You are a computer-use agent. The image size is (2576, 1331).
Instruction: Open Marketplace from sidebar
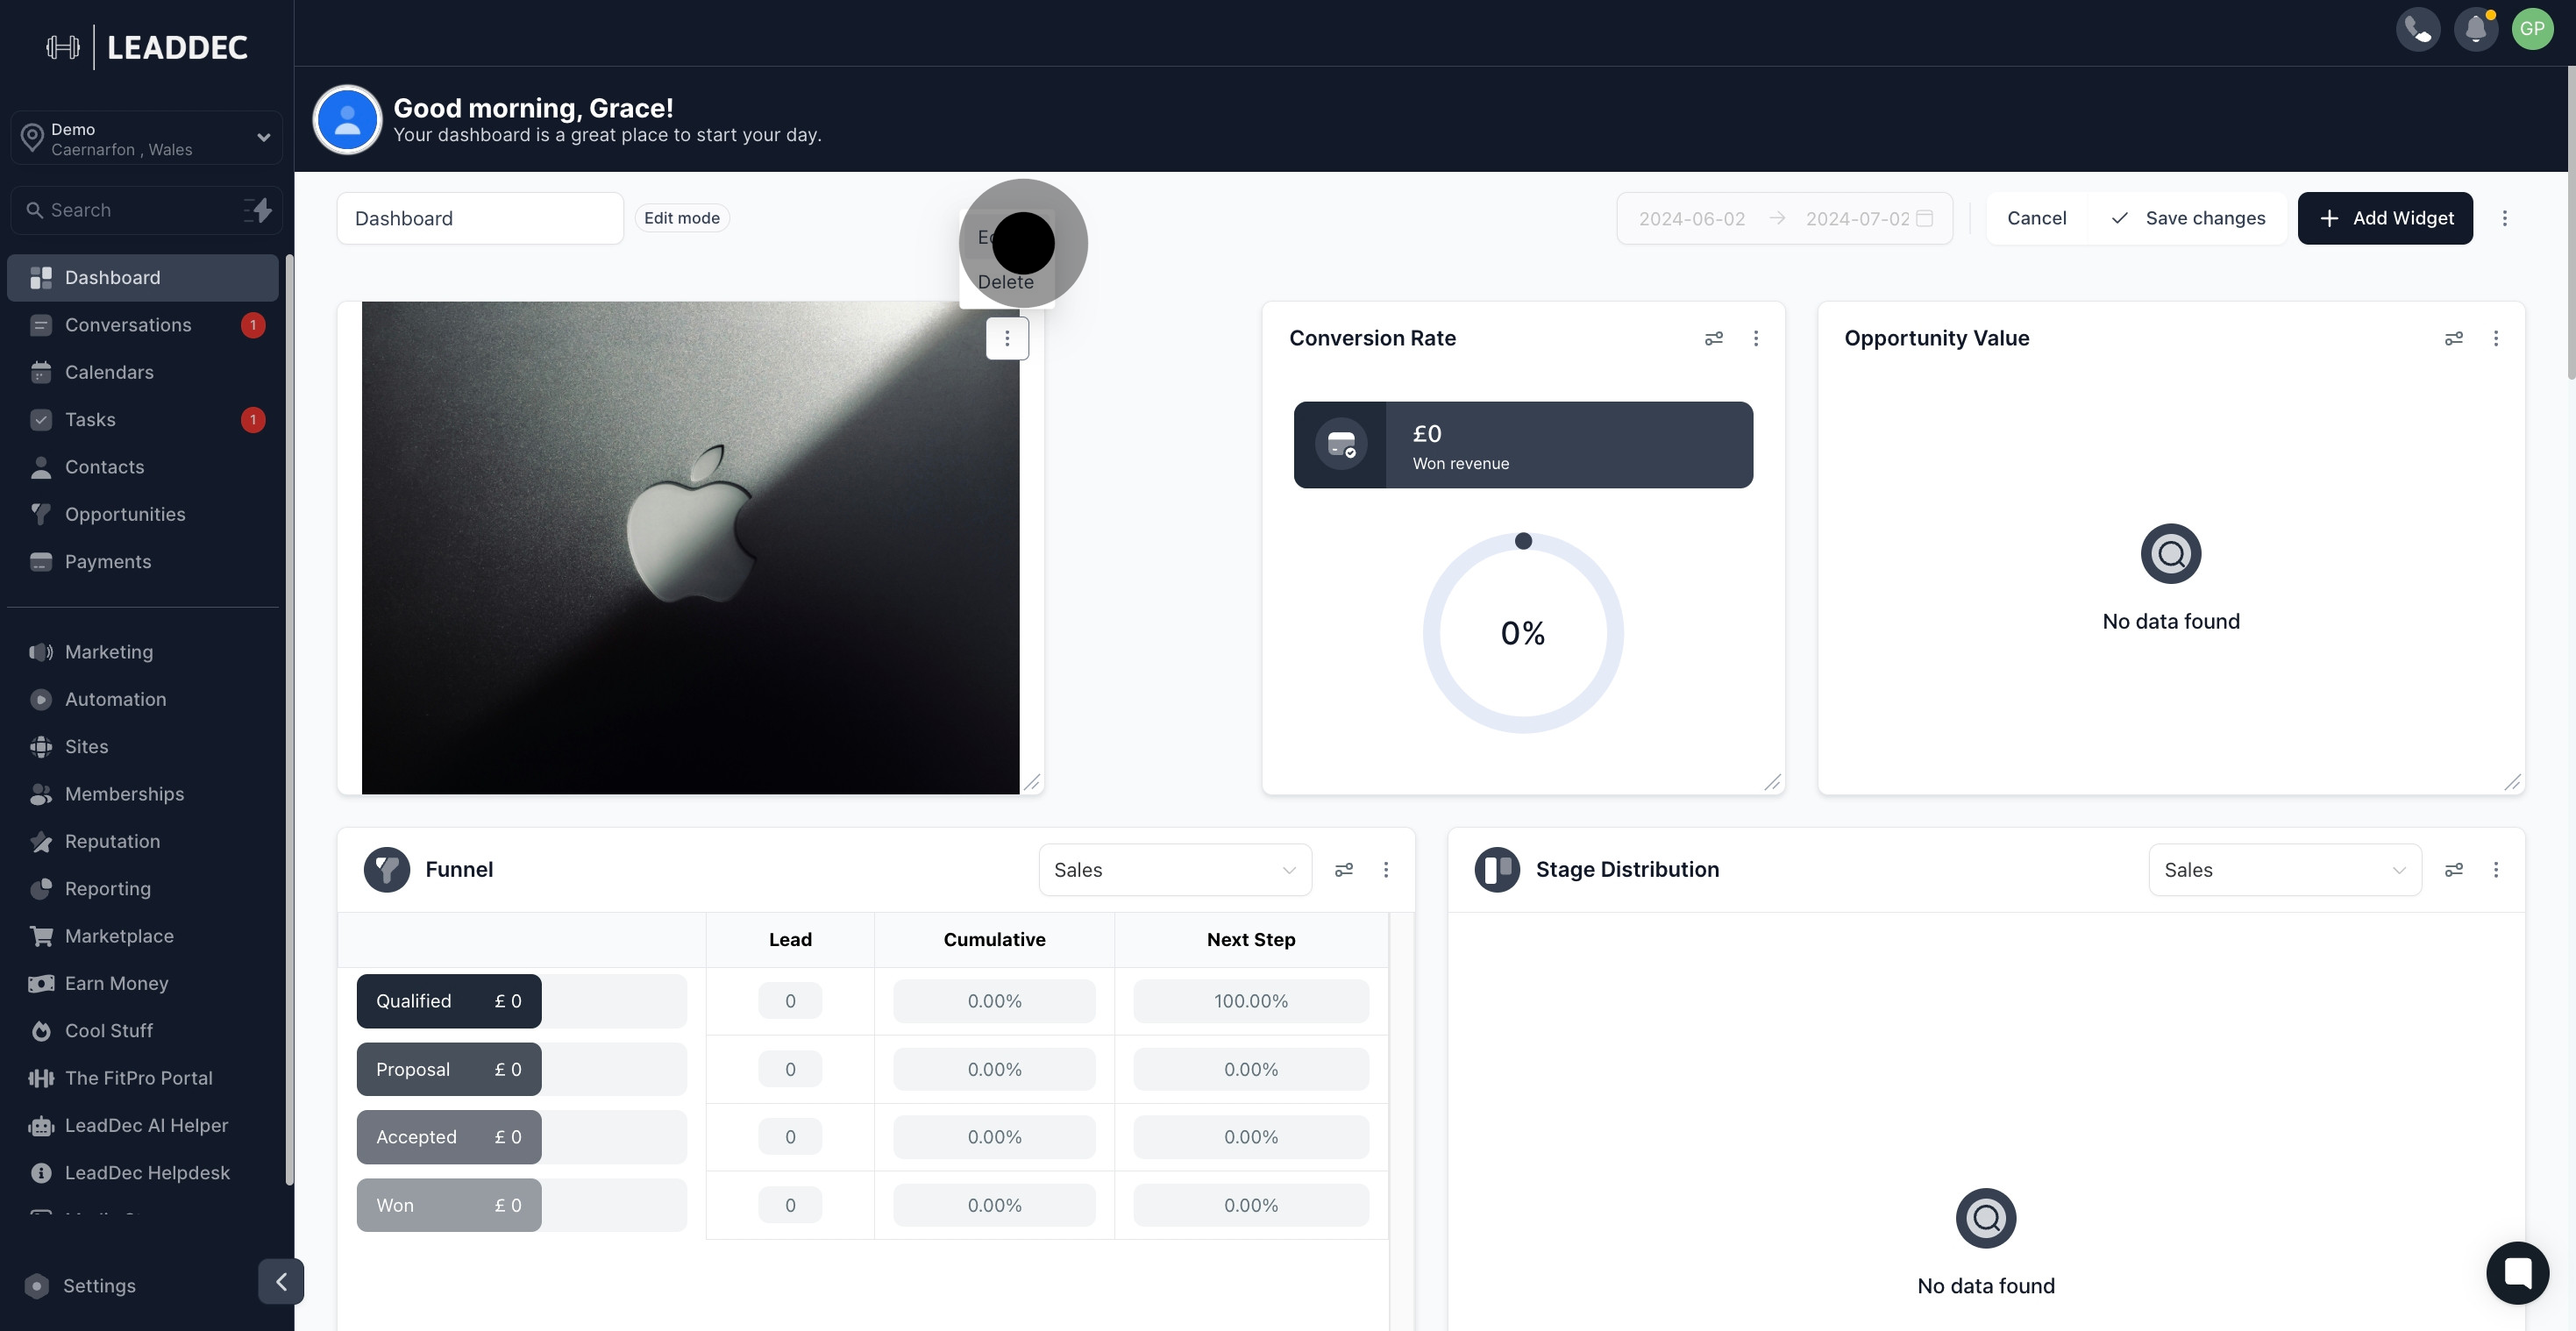click(x=143, y=936)
